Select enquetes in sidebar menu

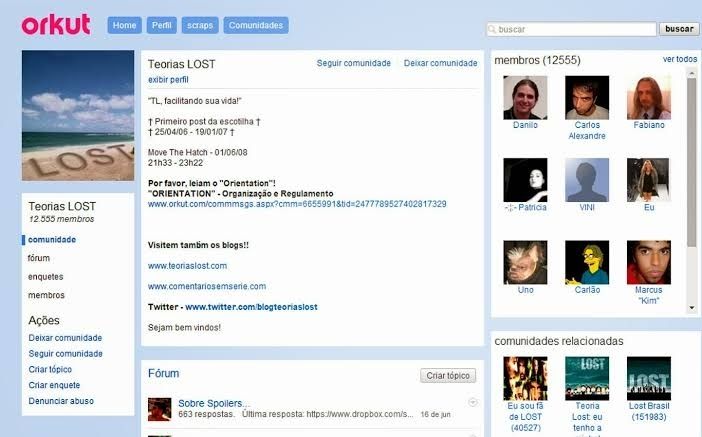[x=46, y=277]
